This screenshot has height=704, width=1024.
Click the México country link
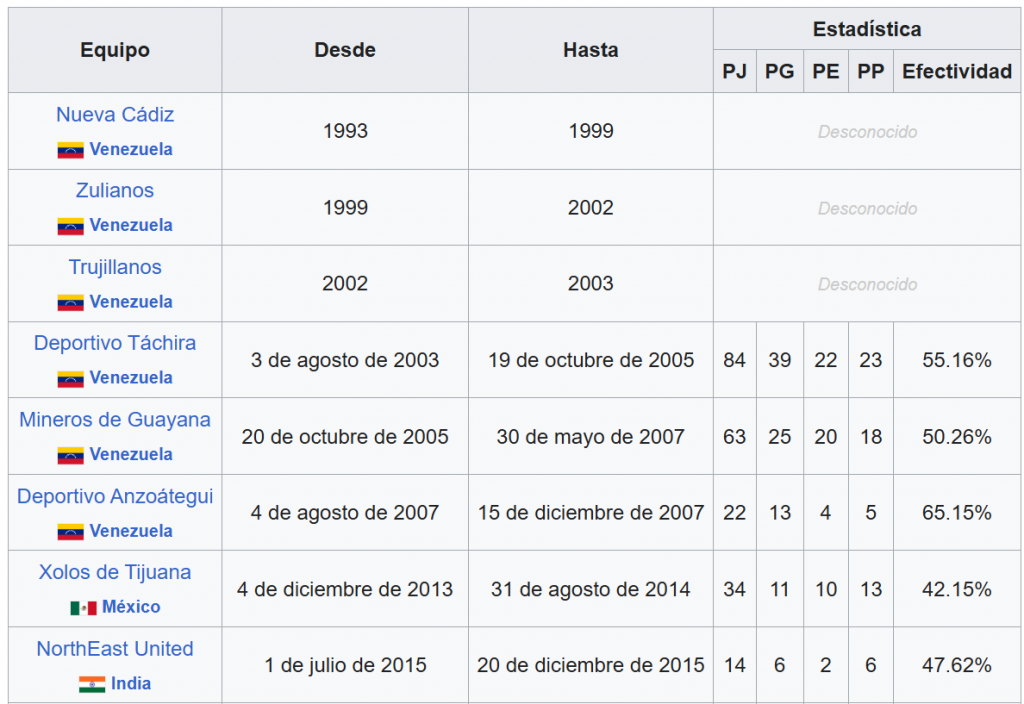tap(131, 607)
